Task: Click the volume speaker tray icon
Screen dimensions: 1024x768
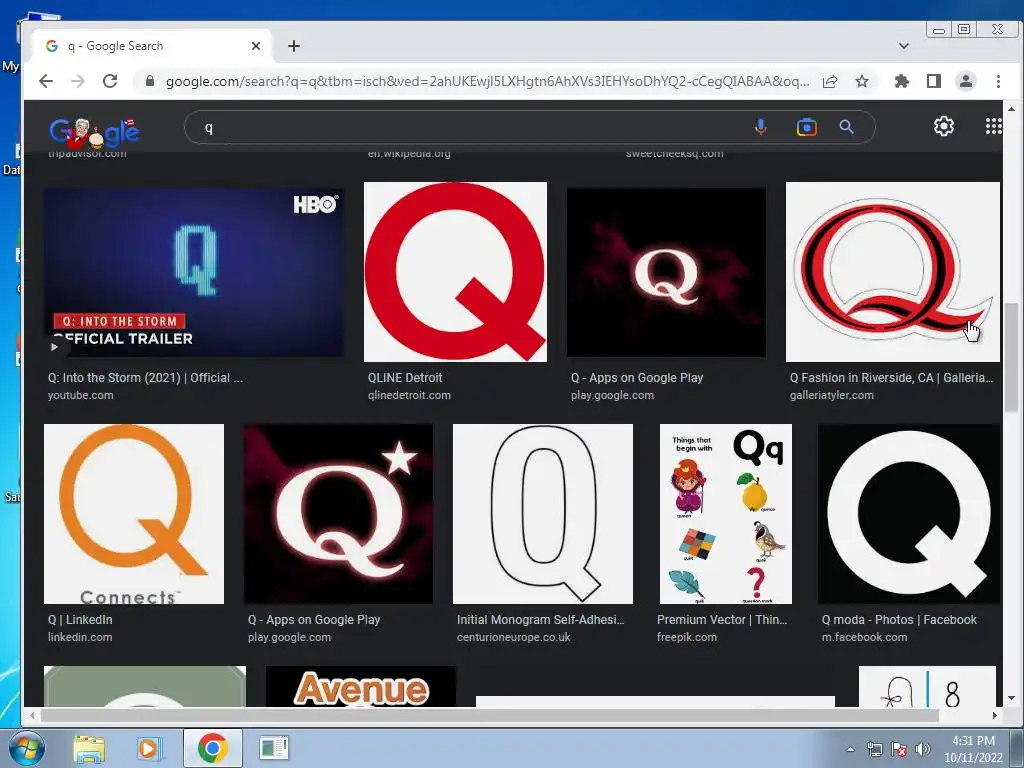Action: click(922, 749)
